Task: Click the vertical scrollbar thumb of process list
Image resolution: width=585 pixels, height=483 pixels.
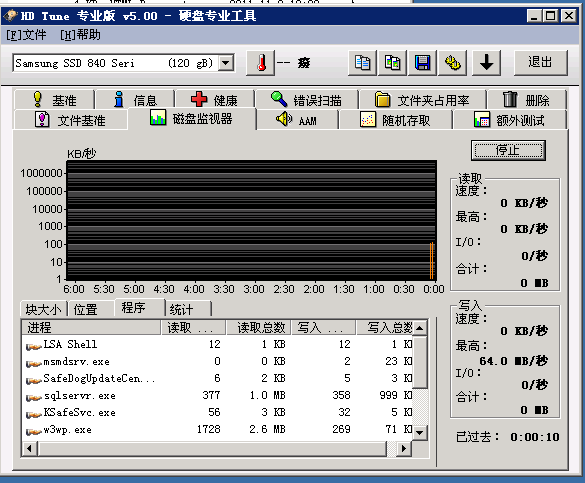Action: (420, 362)
